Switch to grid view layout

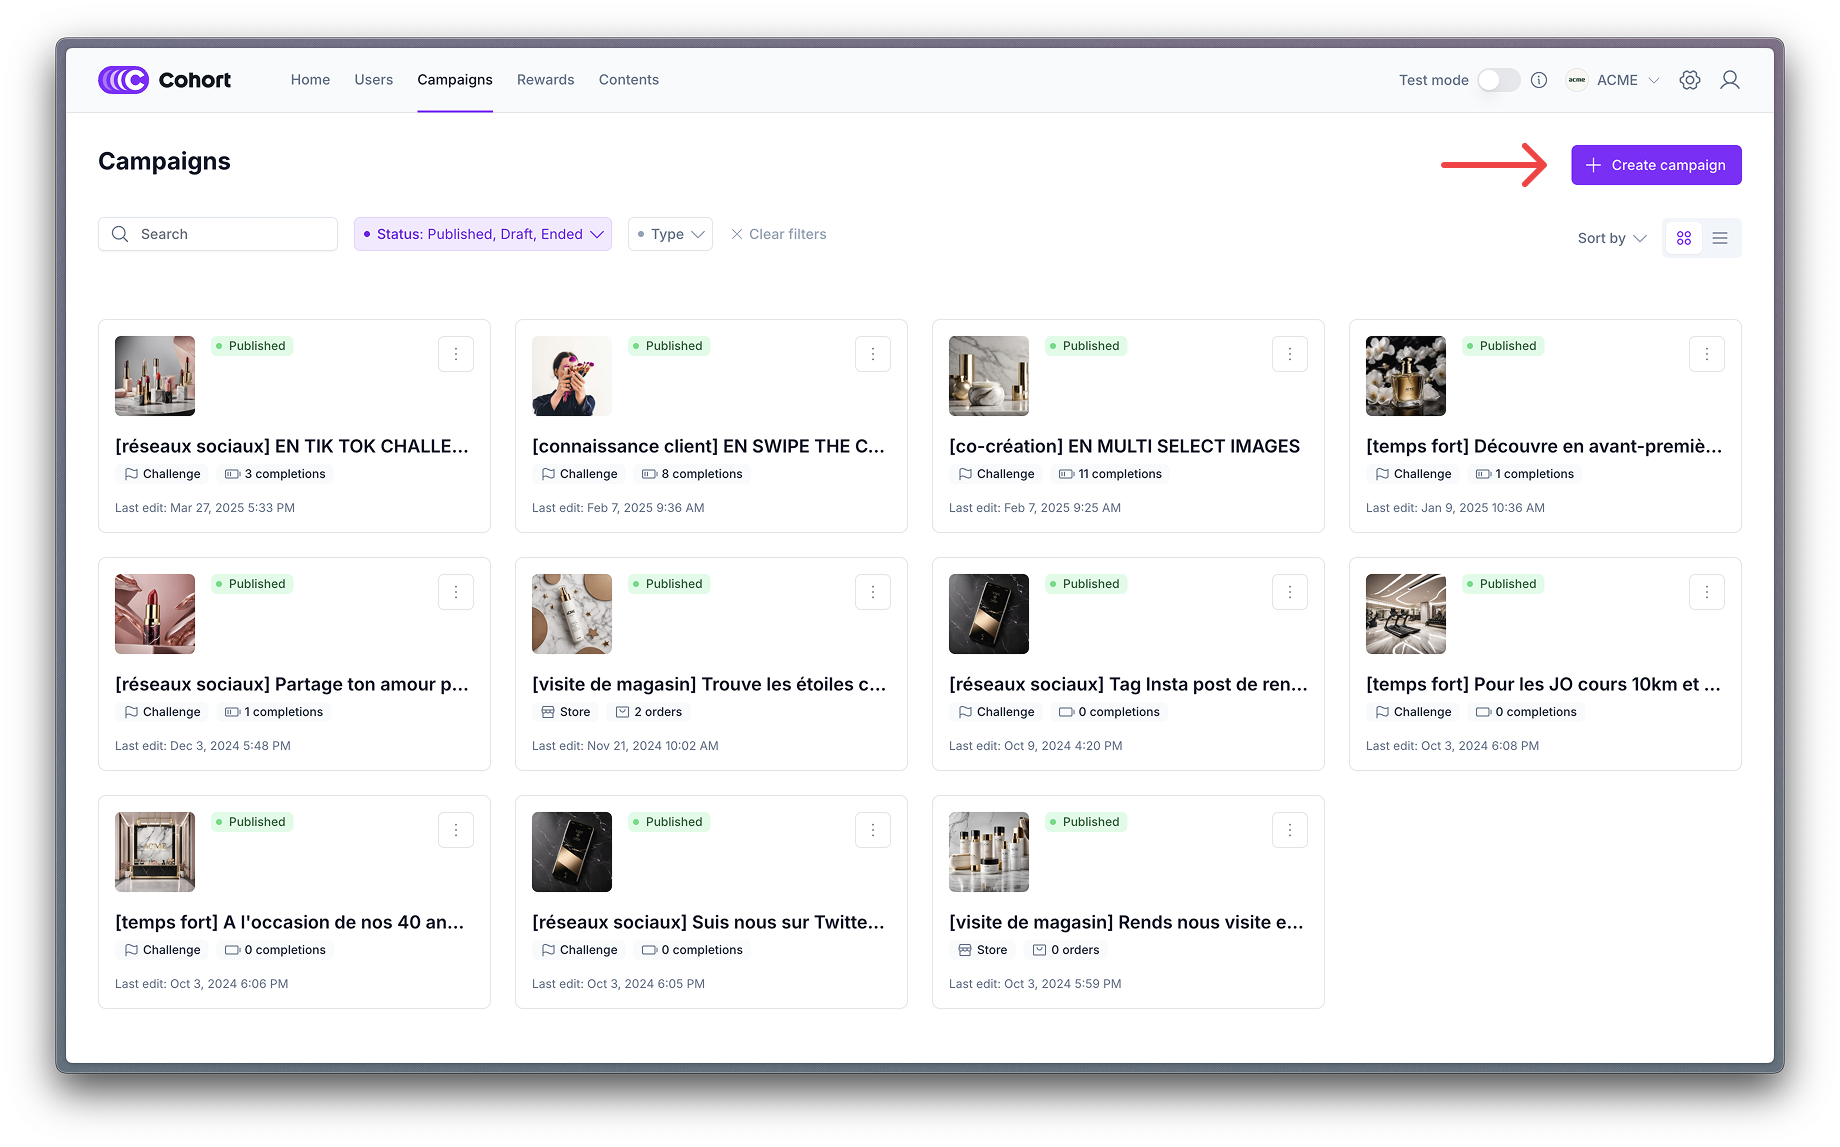tap(1684, 238)
